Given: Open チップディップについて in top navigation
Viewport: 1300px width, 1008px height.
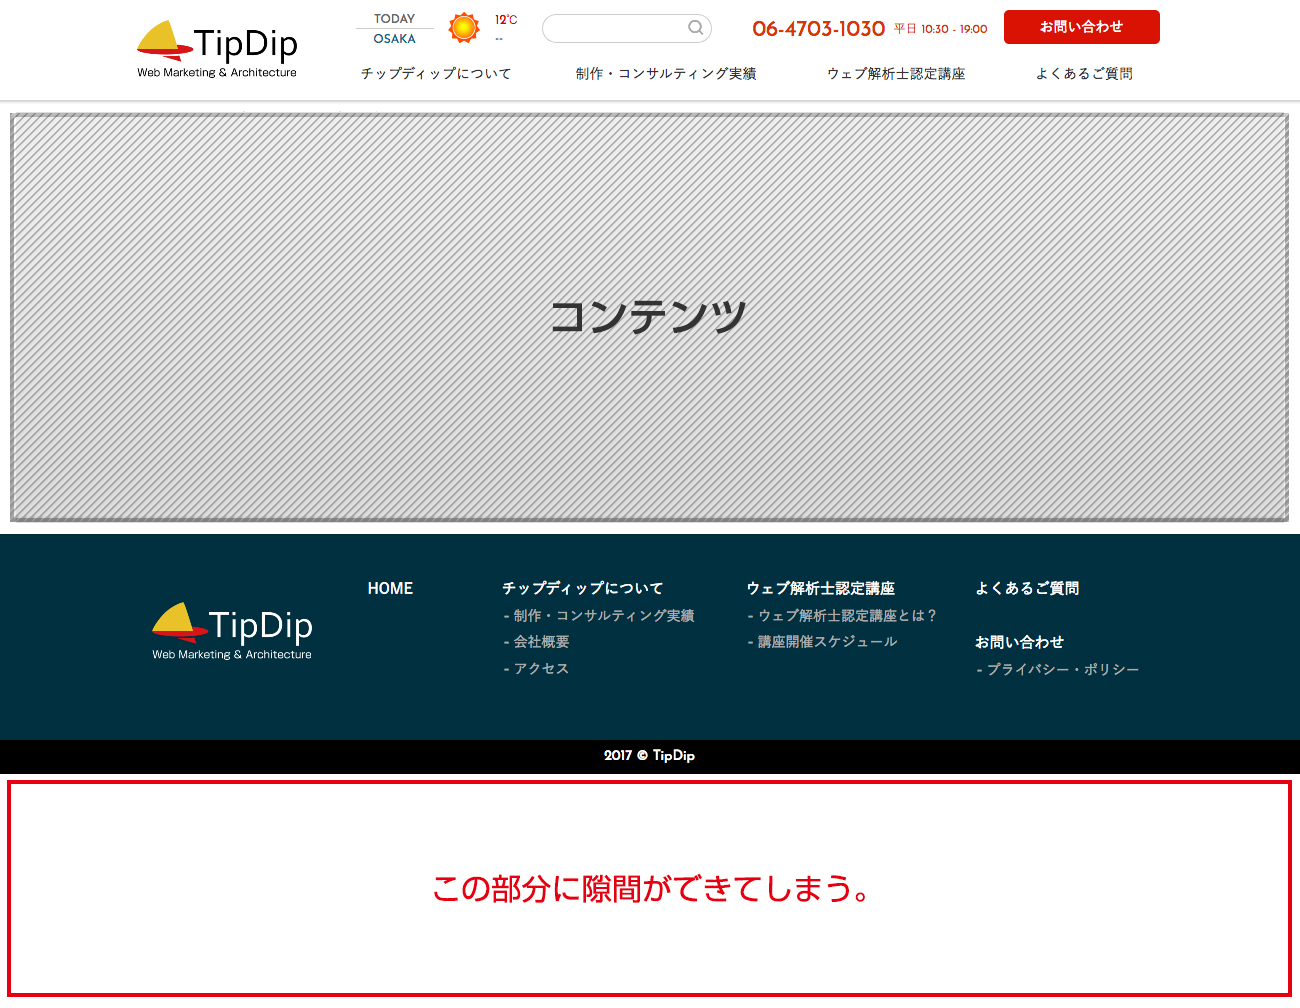Looking at the screenshot, I should 436,73.
